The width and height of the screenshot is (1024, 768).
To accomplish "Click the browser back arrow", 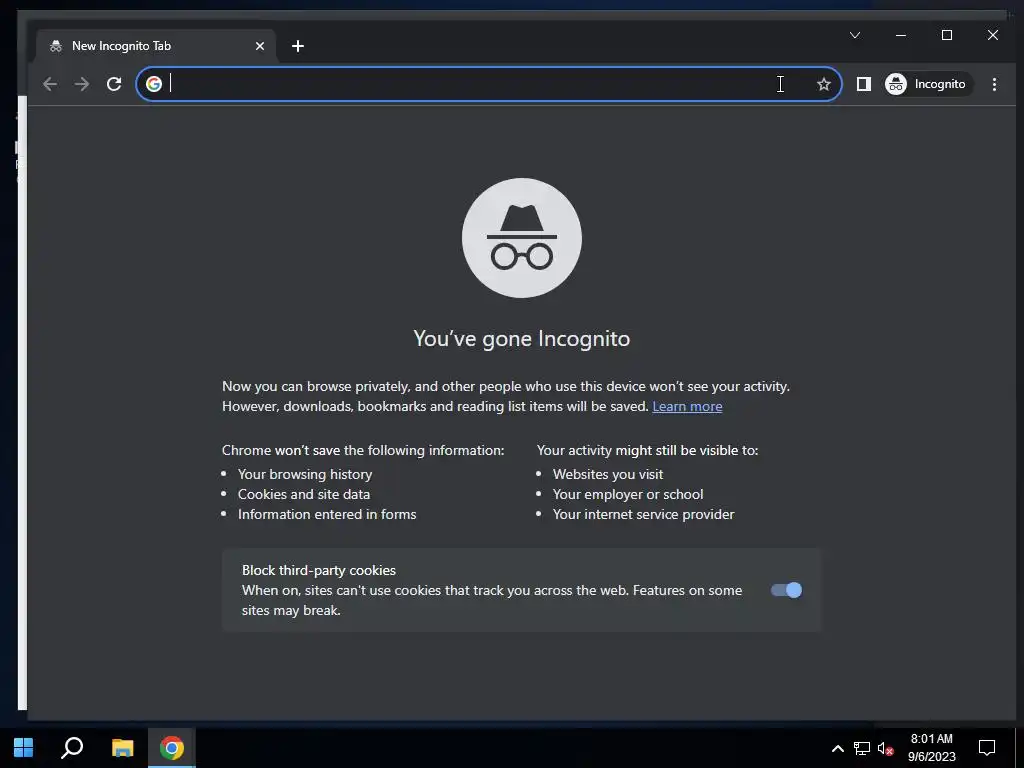I will 50,84.
